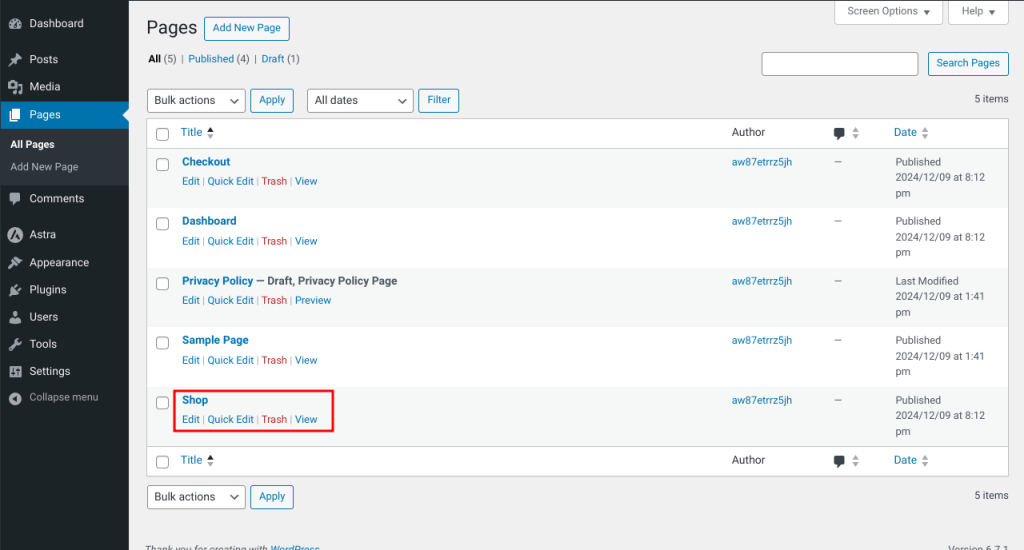Viewport: 1024px width, 550px height.
Task: Click comments bubble icon in table header
Action: [x=839, y=133]
